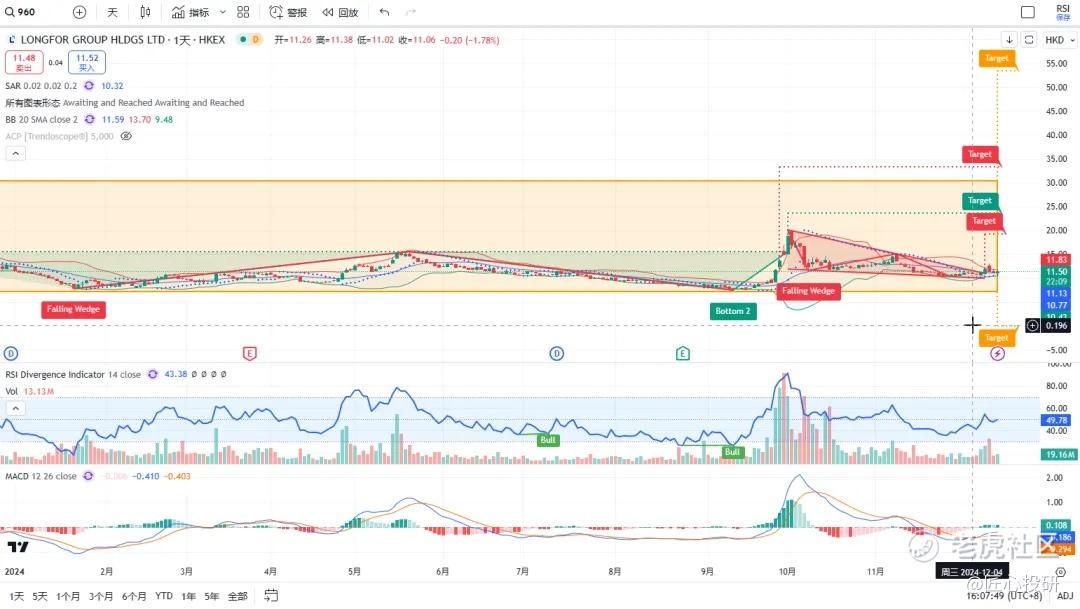Click the Bull label near September

(732, 452)
